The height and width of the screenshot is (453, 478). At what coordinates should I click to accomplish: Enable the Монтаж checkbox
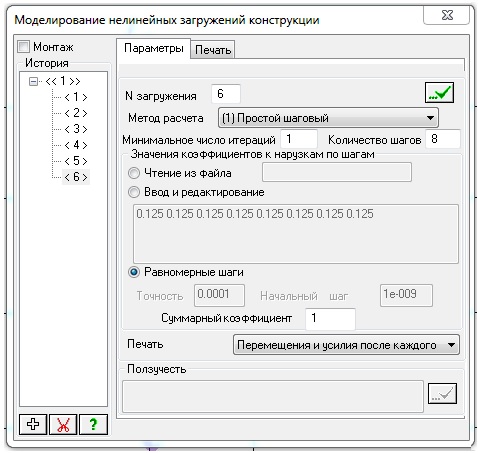(x=24, y=47)
